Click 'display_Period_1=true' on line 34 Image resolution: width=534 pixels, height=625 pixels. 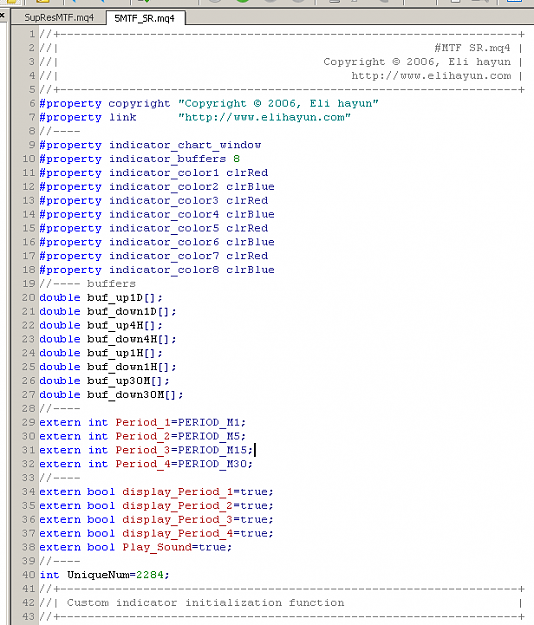tap(195, 492)
